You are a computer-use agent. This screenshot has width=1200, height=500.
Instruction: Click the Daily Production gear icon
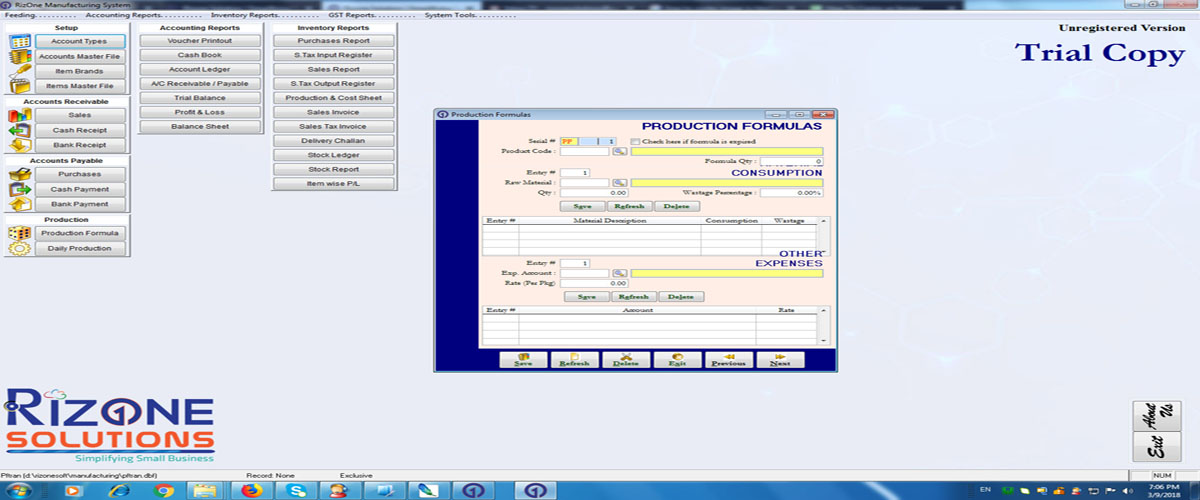[x=19, y=248]
